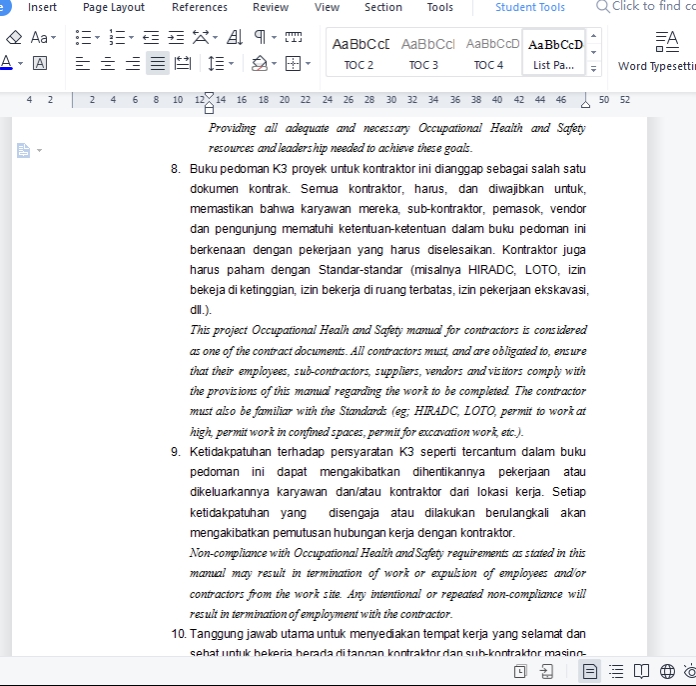Open the font color dropdown arrow
The width and height of the screenshot is (696, 686).
point(20,63)
